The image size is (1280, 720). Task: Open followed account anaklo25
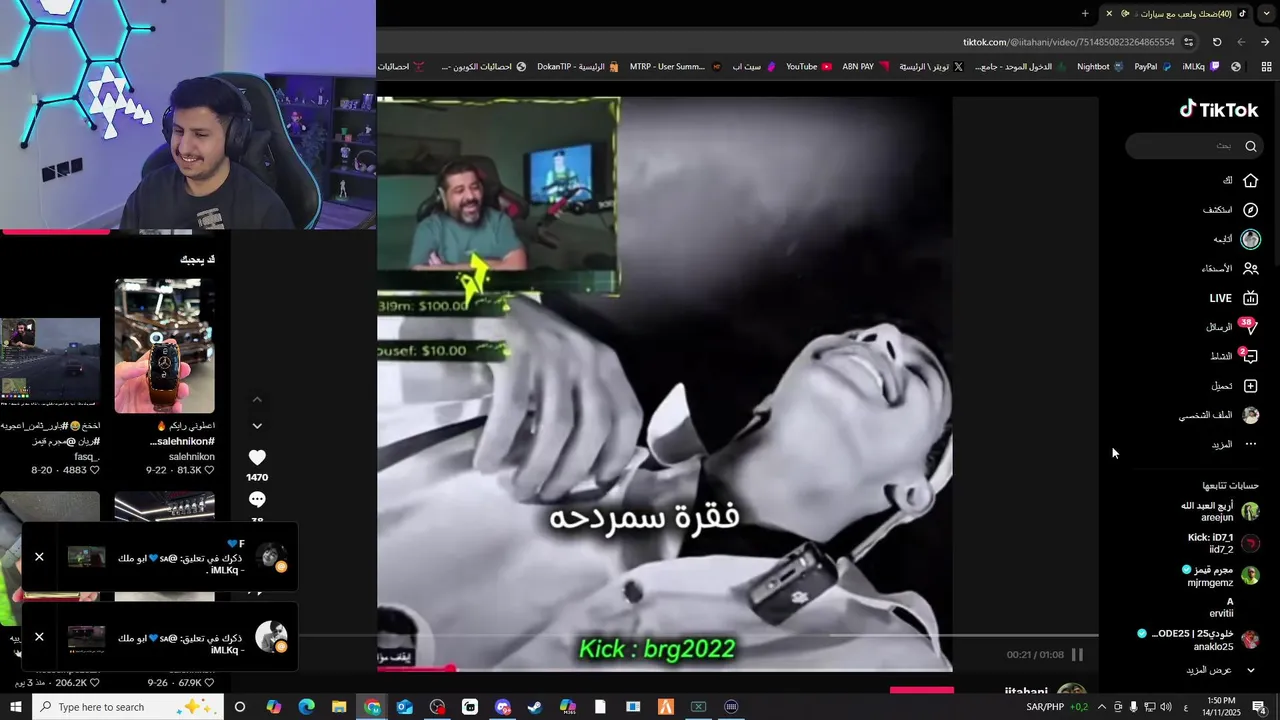point(1200,640)
